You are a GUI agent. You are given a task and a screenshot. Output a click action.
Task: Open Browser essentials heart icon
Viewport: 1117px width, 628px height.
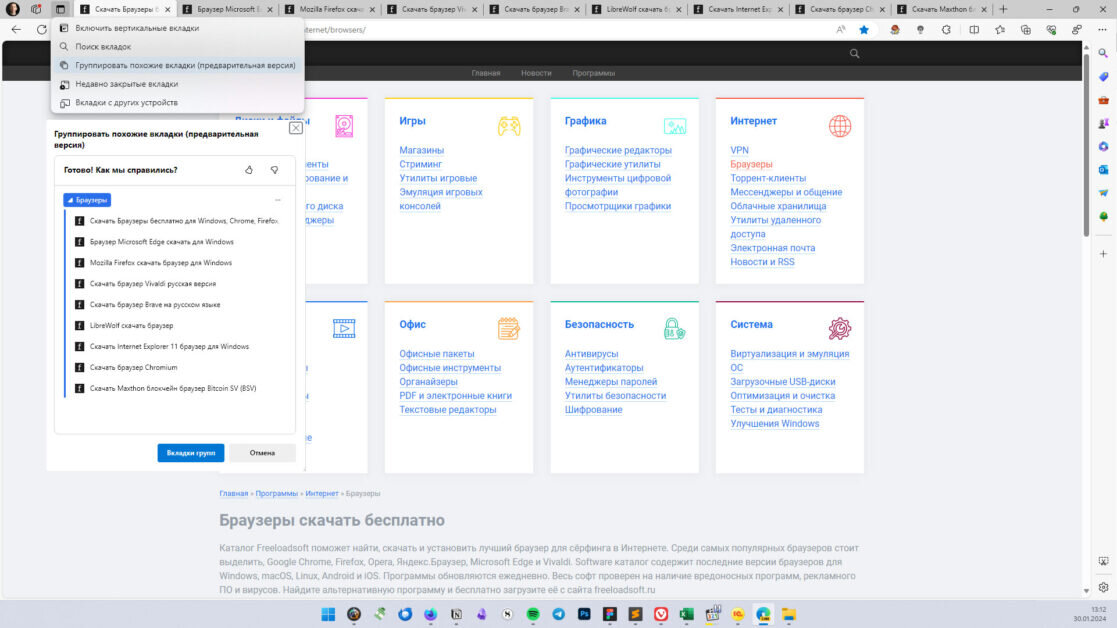coord(1051,30)
